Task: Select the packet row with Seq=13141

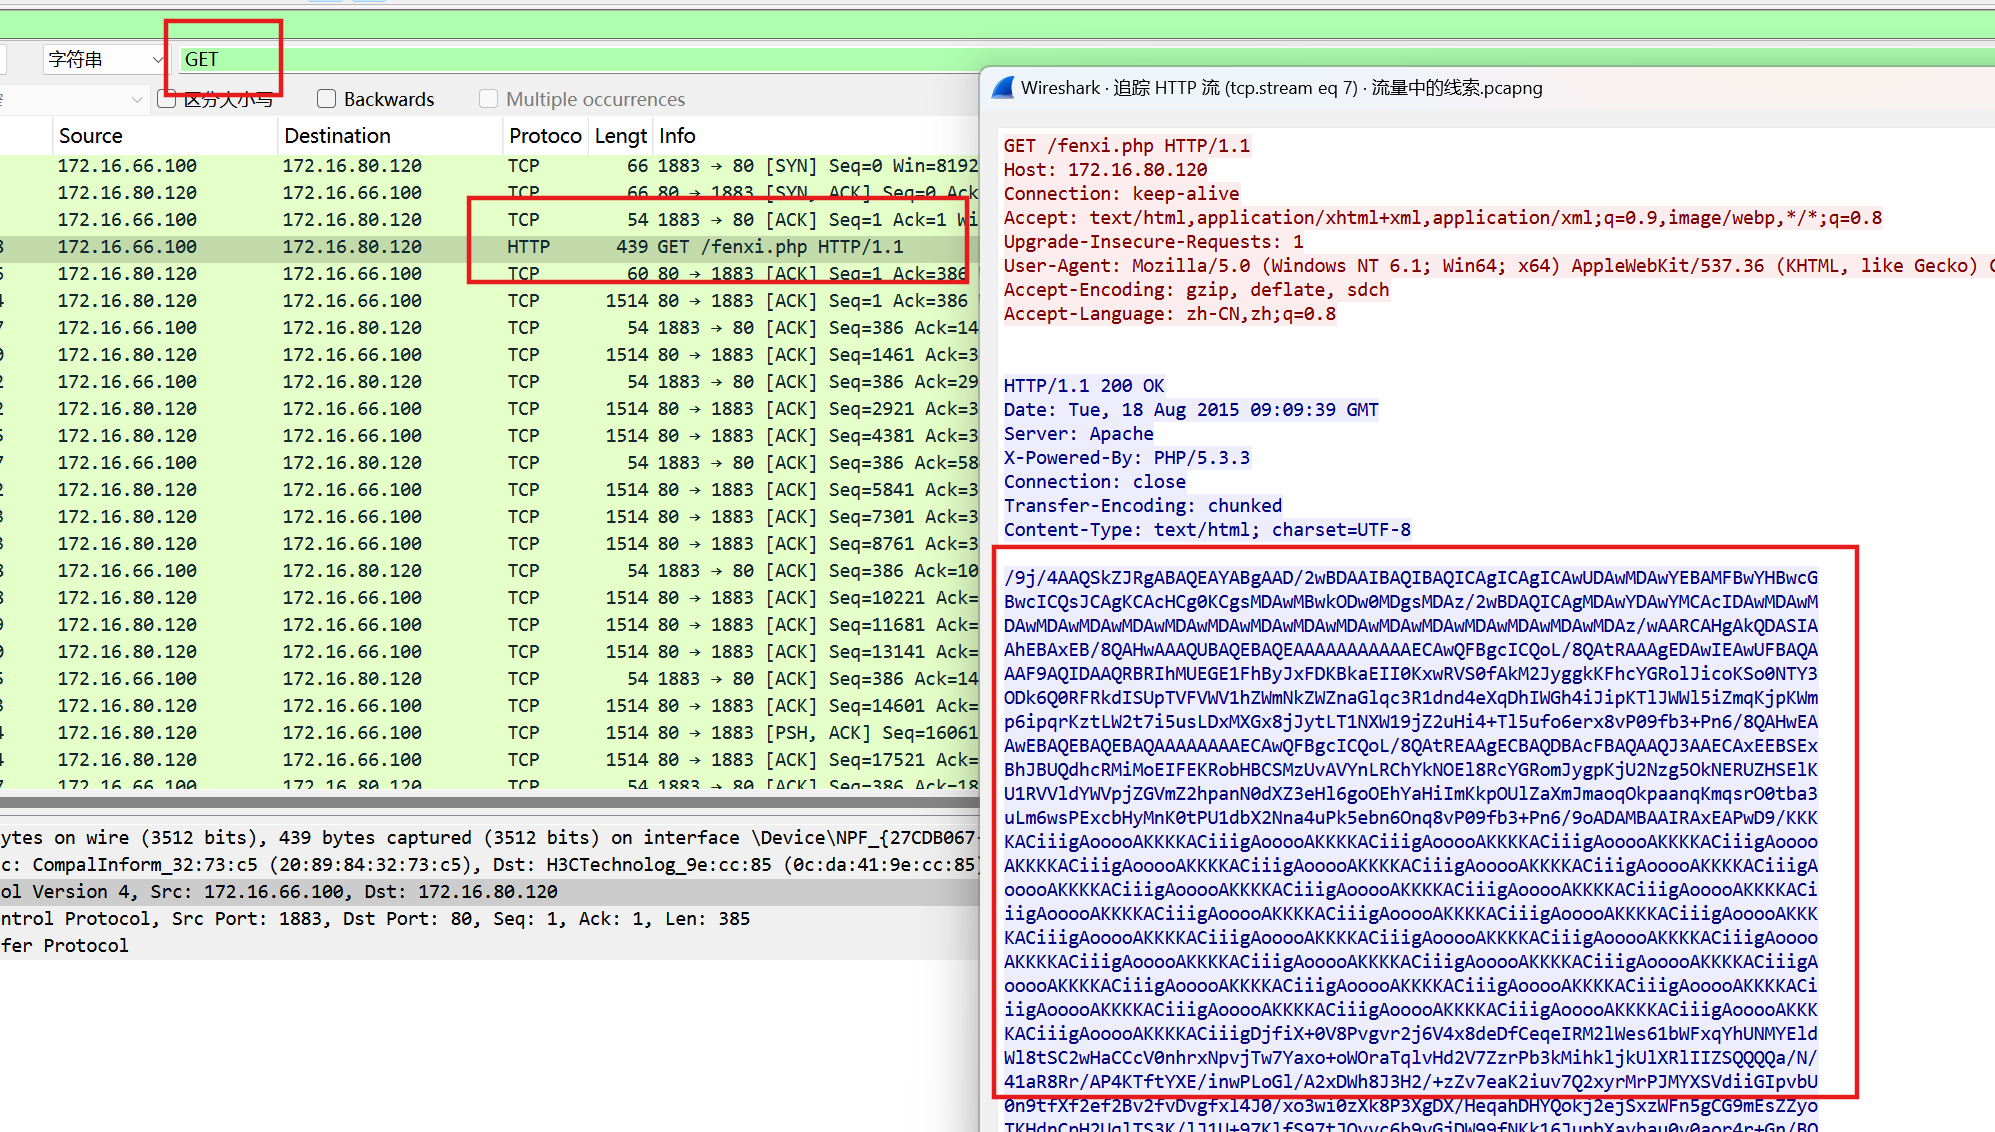Action: click(490, 652)
